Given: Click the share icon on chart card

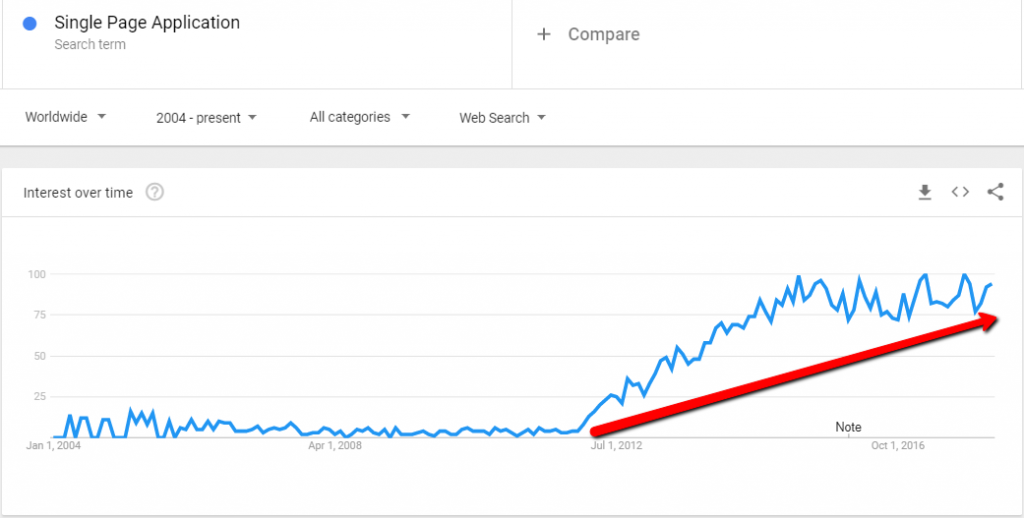Looking at the screenshot, I should click(x=995, y=192).
